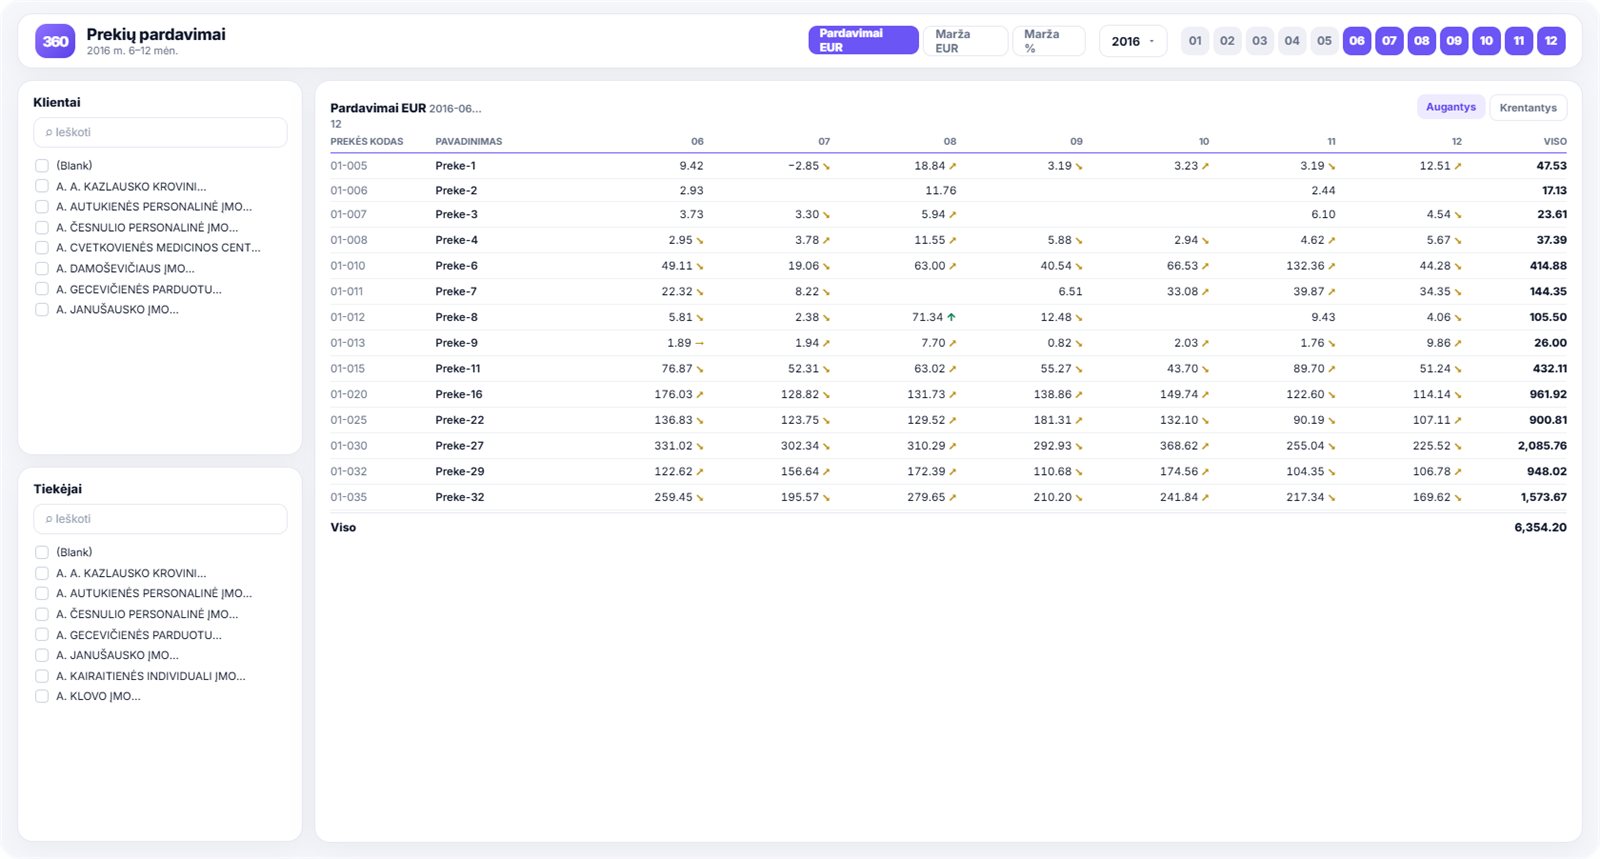The width and height of the screenshot is (1600, 859).
Task: Deselect month 09 filter button
Action: tap(1454, 41)
